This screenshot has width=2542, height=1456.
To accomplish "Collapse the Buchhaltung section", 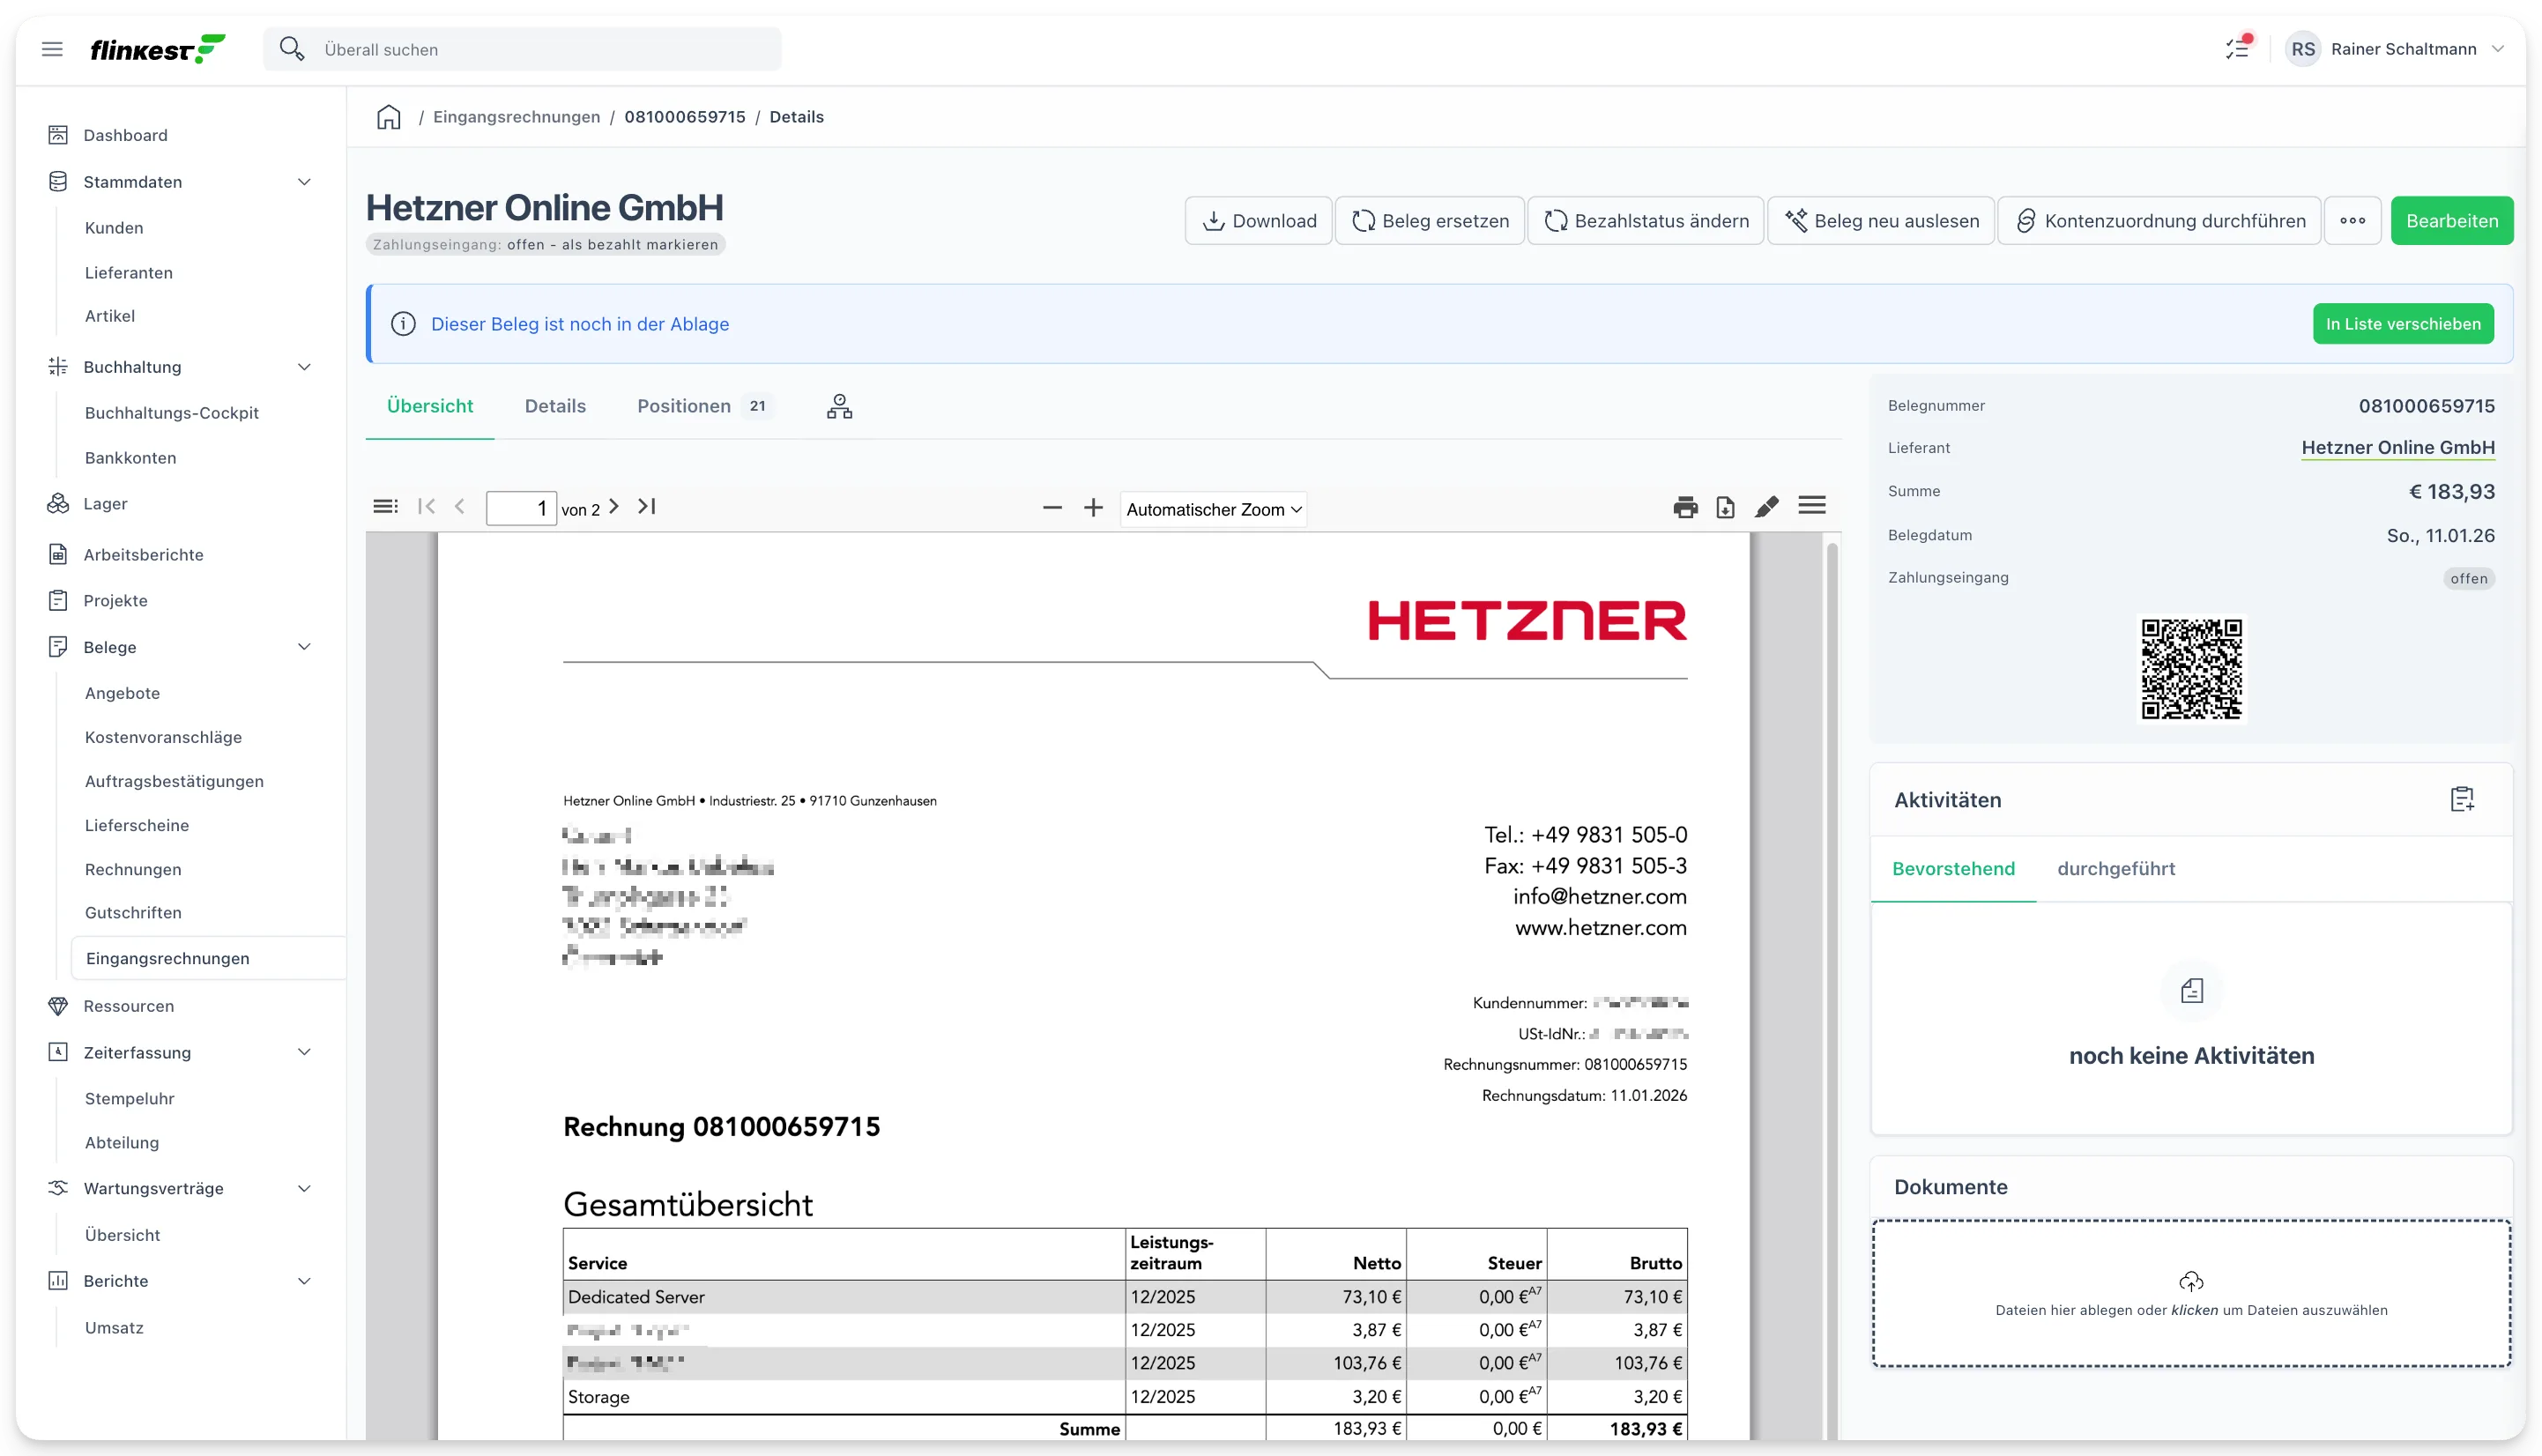I will click(304, 367).
